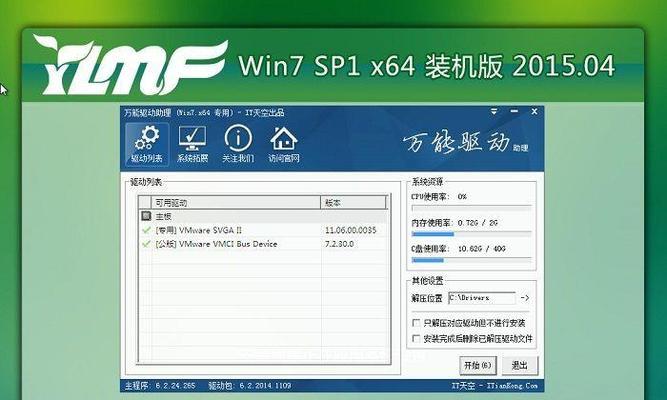Open the 驱动列表 driver list tab

coord(147,144)
